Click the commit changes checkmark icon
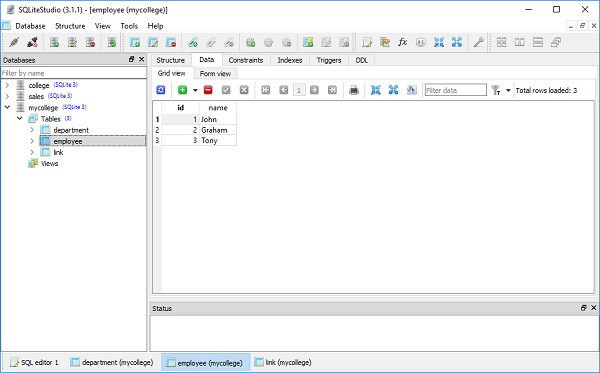Screen dimensions: 600x373 [226, 90]
